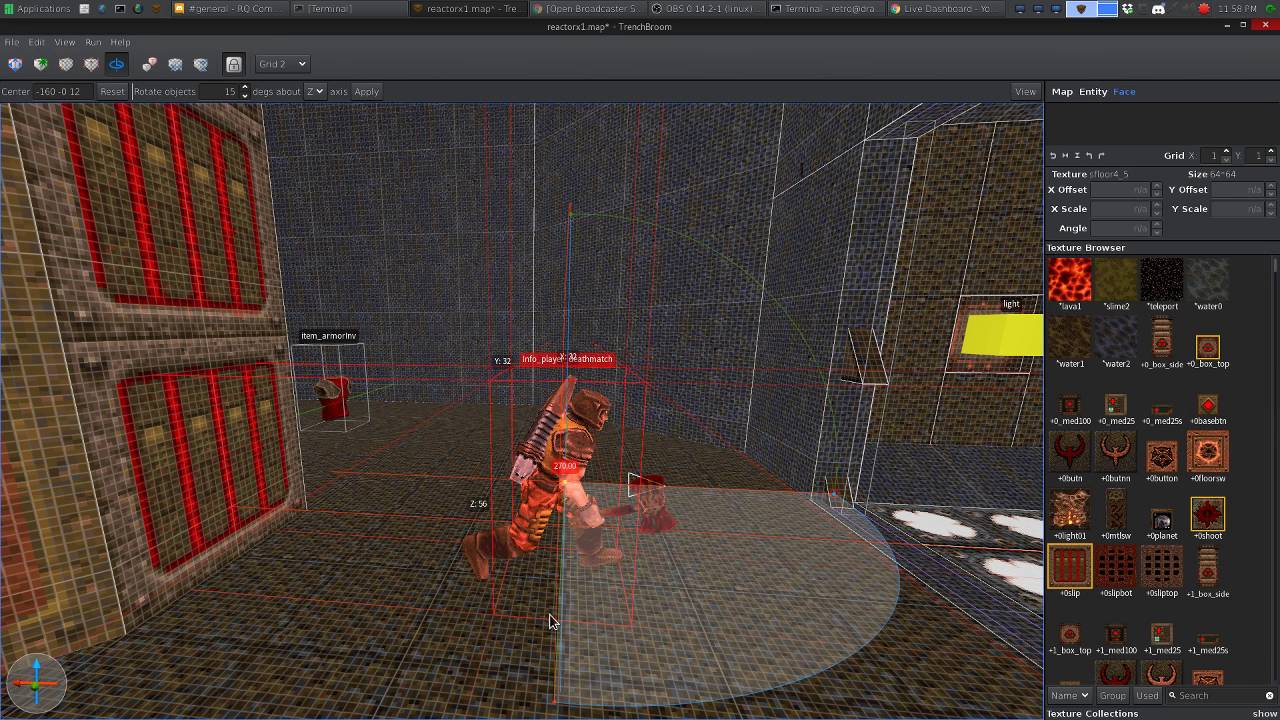Switch to the Entity tab
This screenshot has height=720, width=1280.
pyautogui.click(x=1093, y=91)
